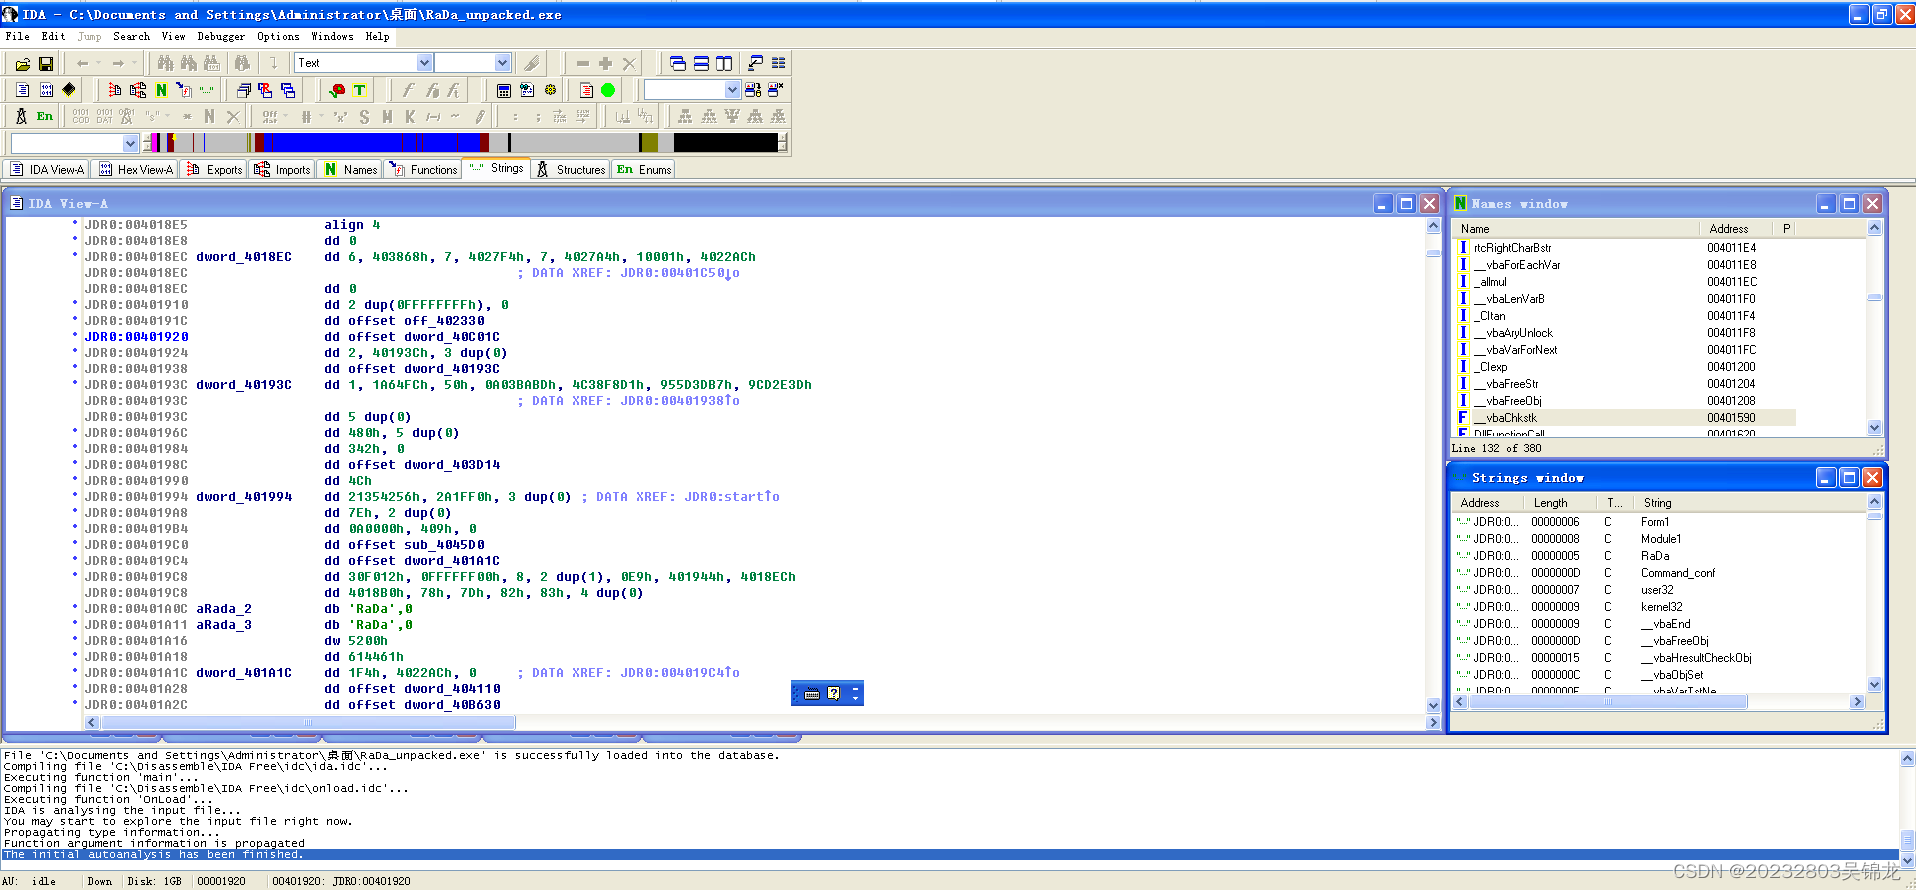Open the Edit menu
This screenshot has height=890, width=1916.
point(53,36)
